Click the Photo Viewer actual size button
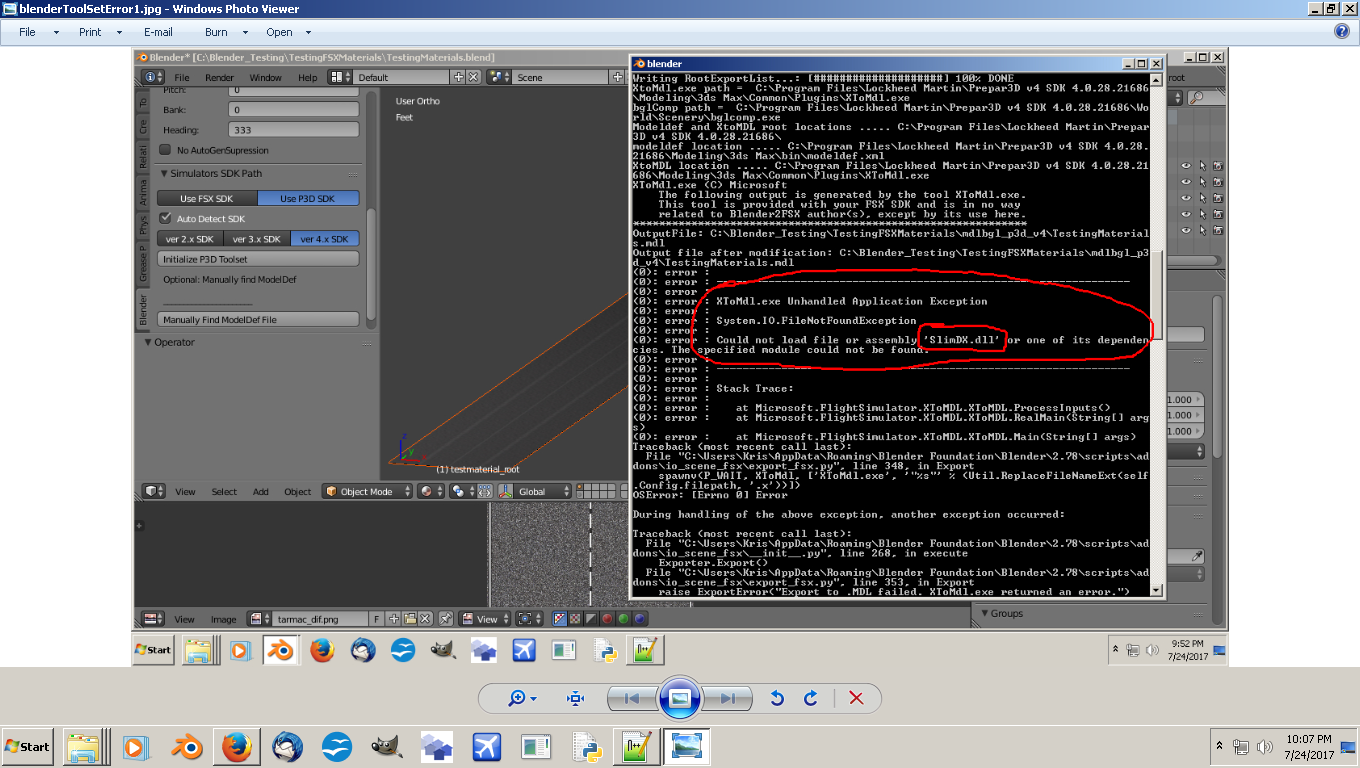This screenshot has height=768, width=1360. click(x=575, y=698)
